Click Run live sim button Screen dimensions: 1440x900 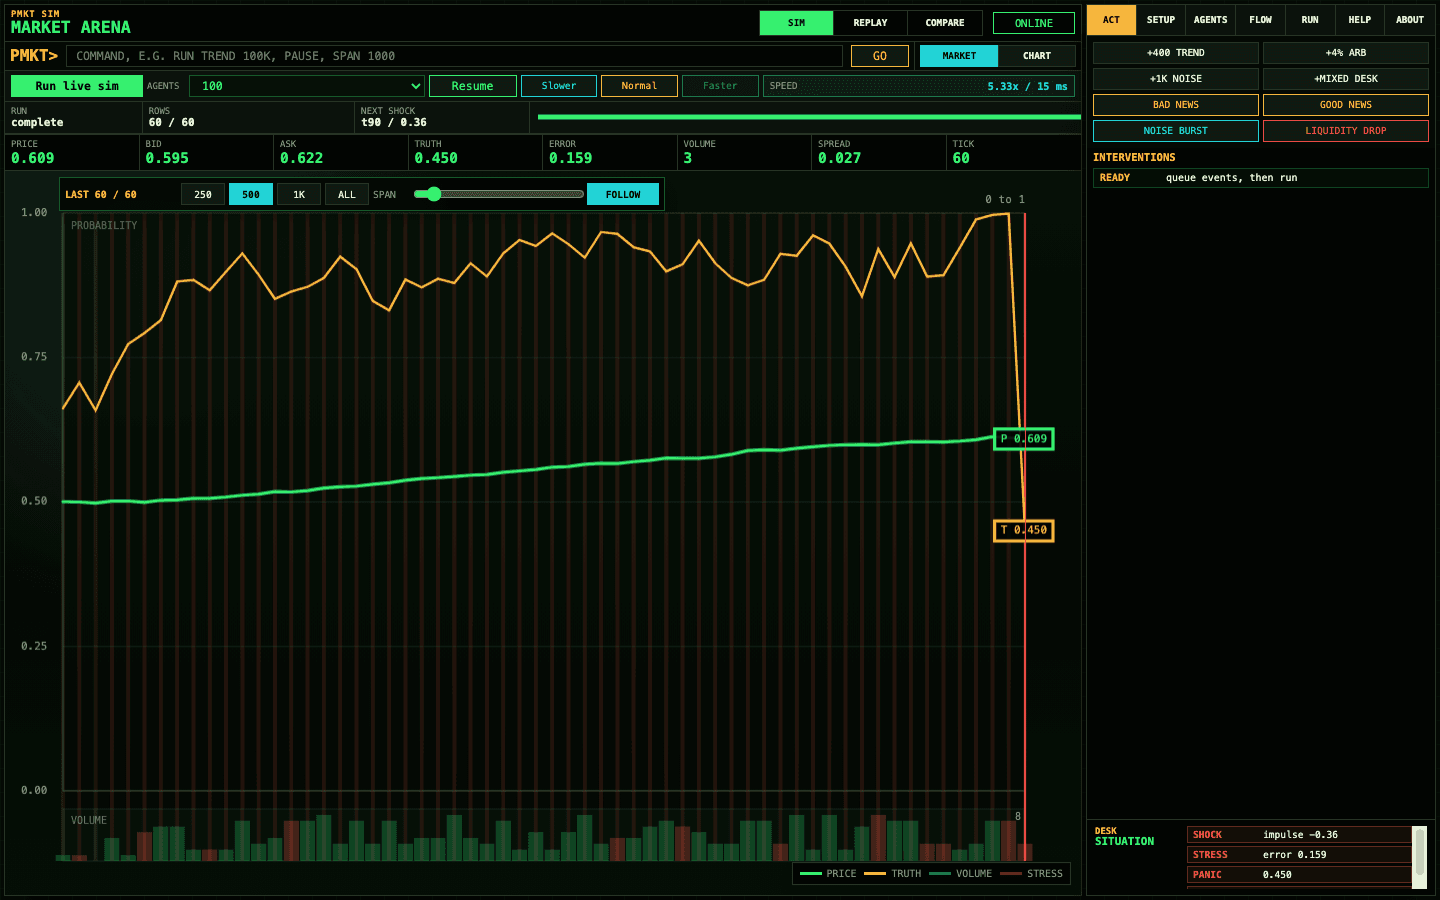coord(77,86)
